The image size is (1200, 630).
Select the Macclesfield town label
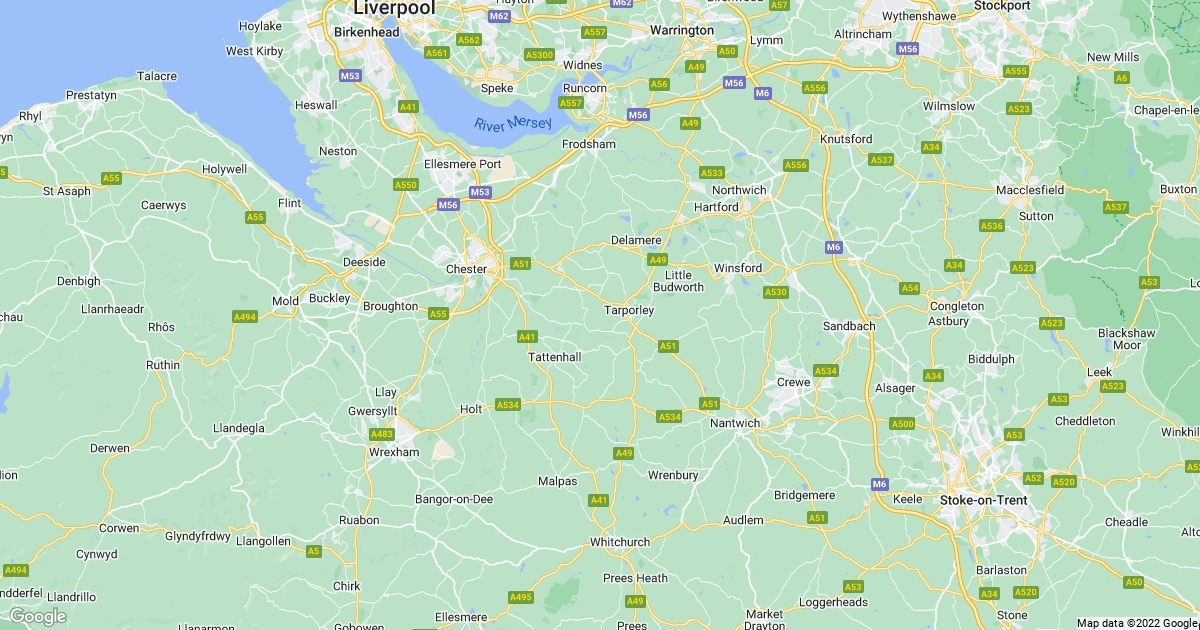click(x=1030, y=190)
